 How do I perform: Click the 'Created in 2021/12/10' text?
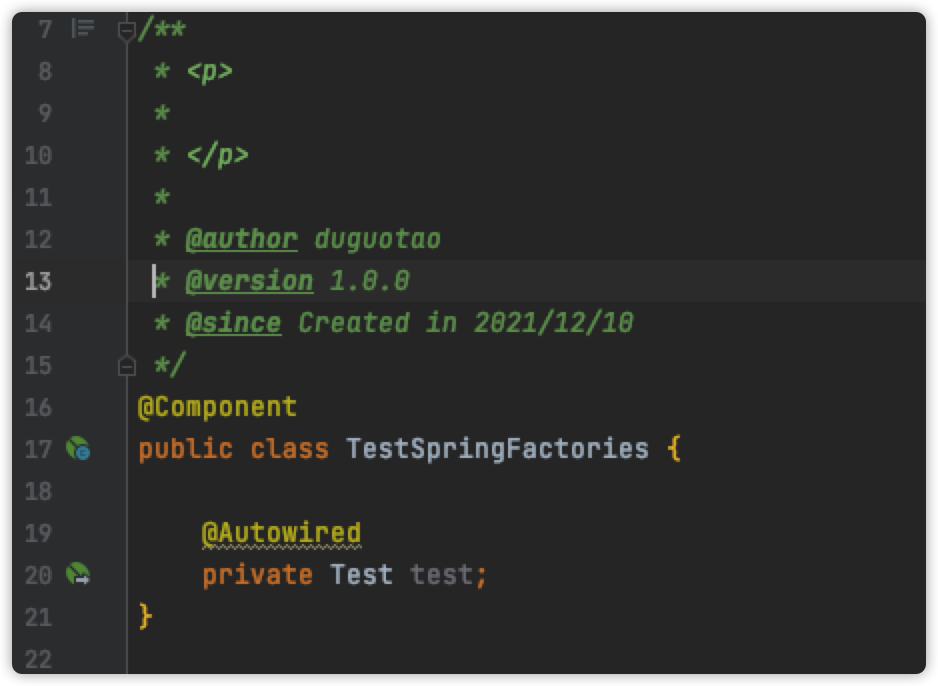point(465,323)
